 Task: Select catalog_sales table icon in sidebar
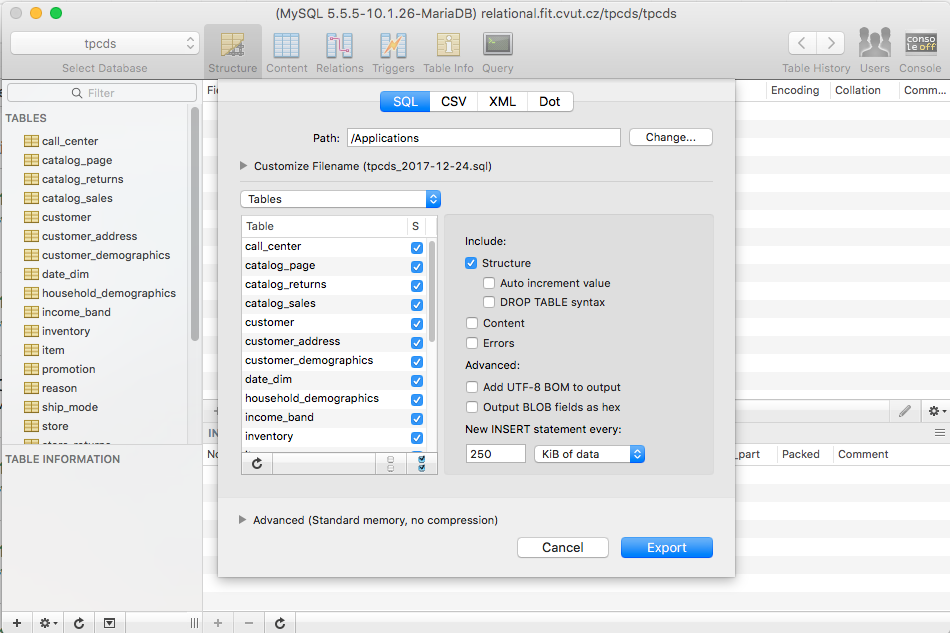tap(32, 198)
